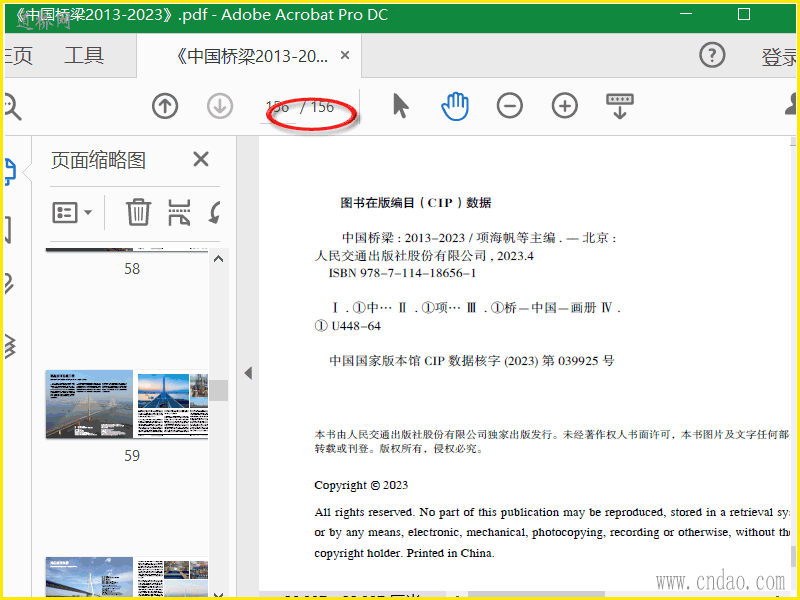
Task: Click the ISBN 978-7-114-18656-1 text
Action: click(402, 273)
